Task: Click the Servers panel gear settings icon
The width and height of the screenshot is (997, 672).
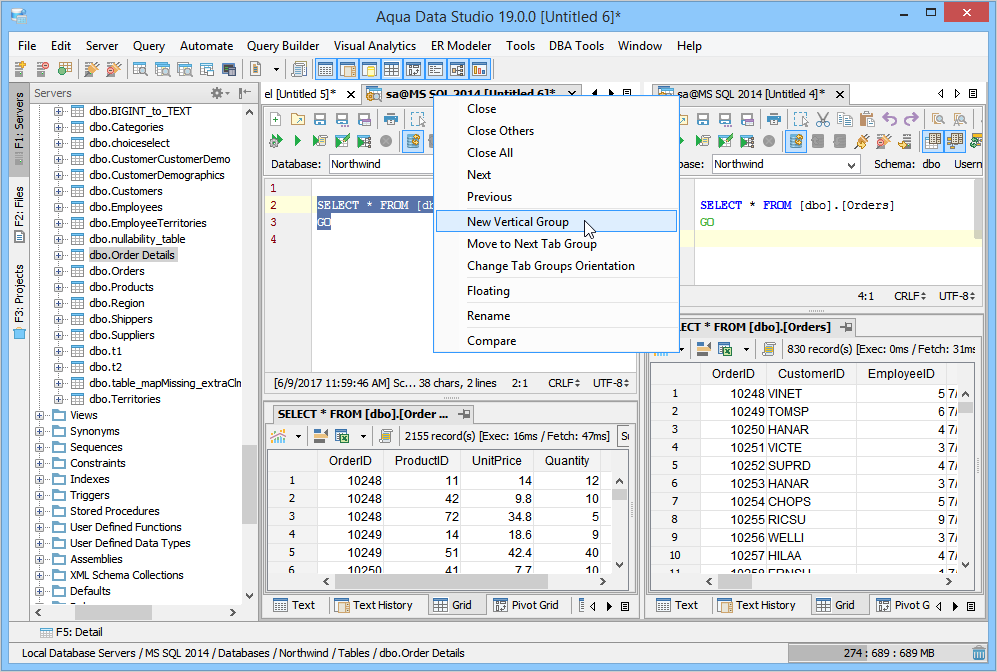Action: click(217, 93)
